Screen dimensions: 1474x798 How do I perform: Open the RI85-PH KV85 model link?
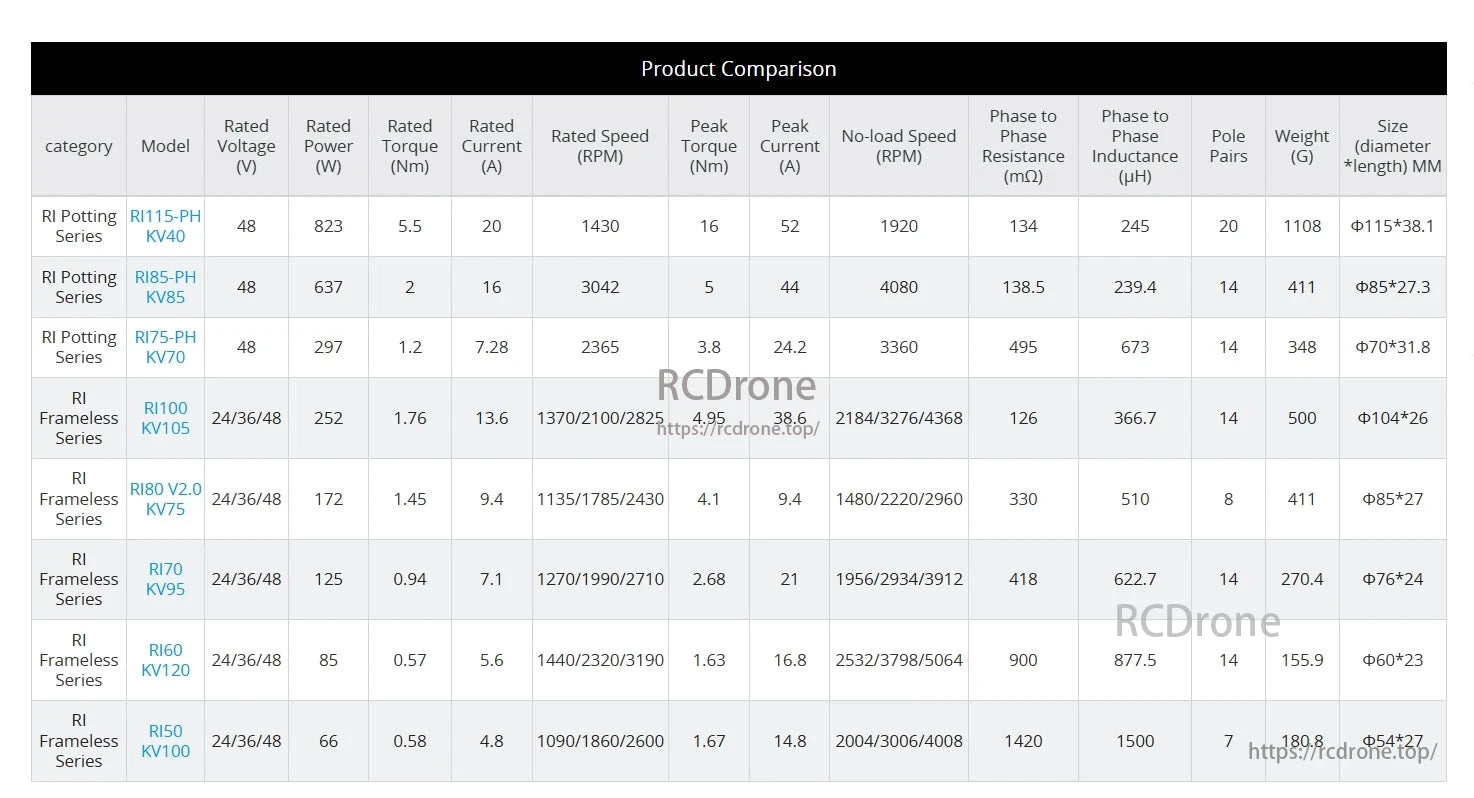[x=165, y=287]
